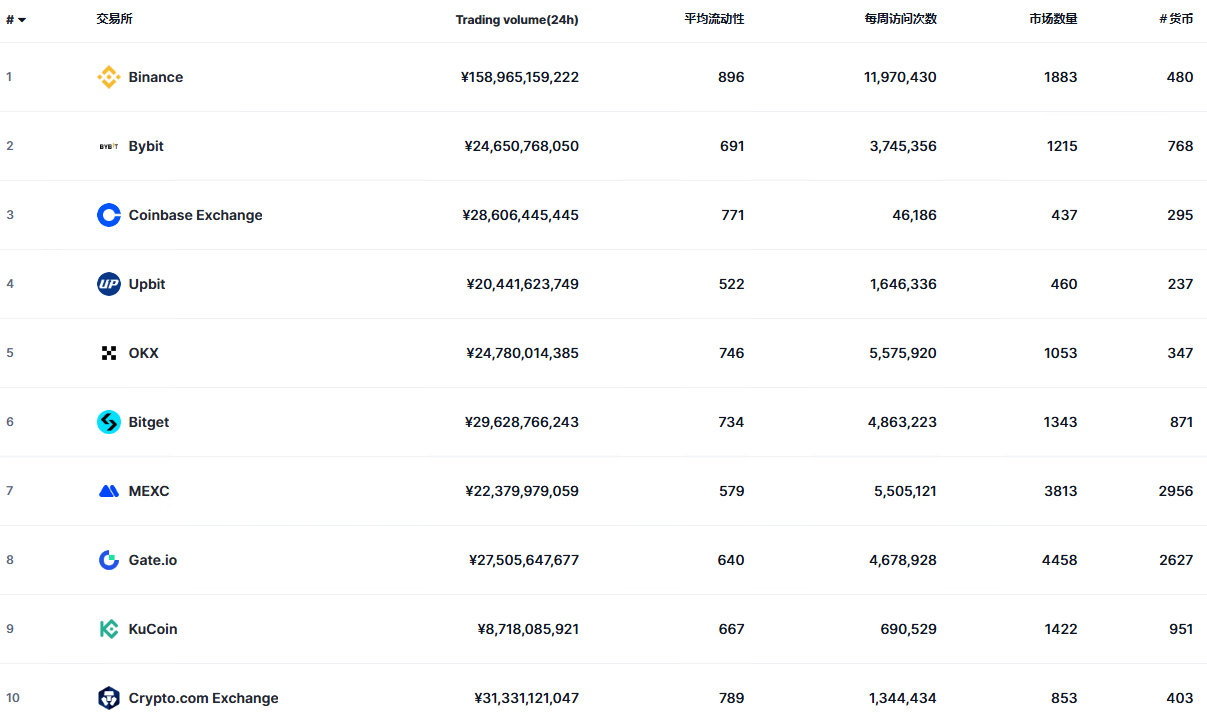This screenshot has height=722, width=1207.
Task: Click the Bitget logo icon
Action: click(108, 422)
